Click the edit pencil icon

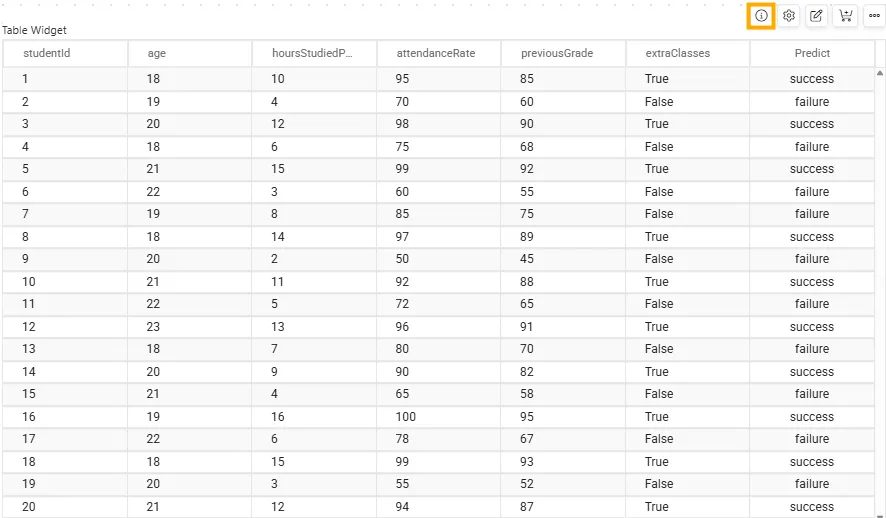(x=817, y=16)
